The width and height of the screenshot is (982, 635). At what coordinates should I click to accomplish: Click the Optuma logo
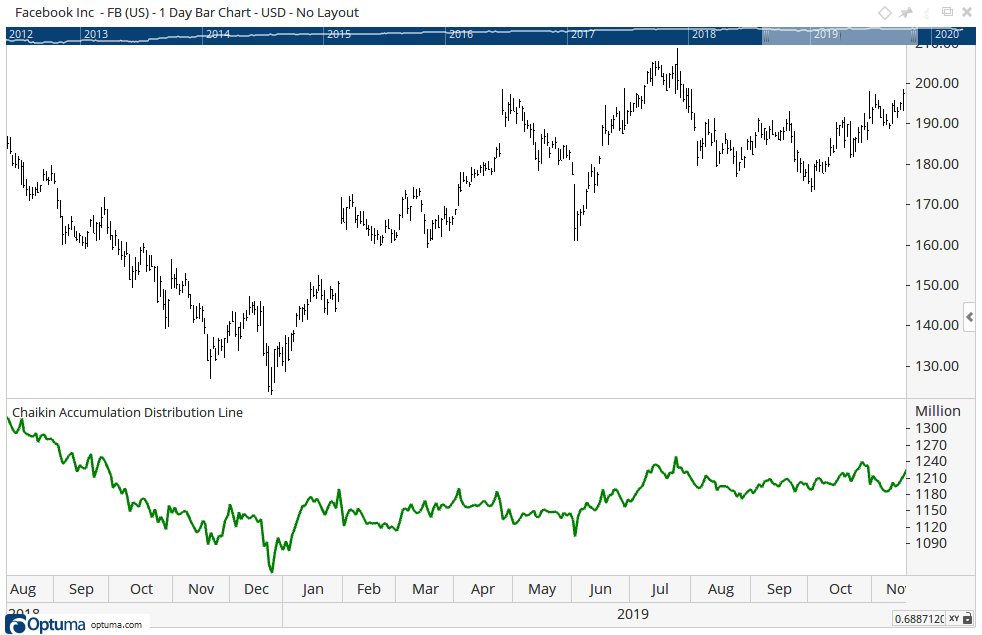pyautogui.click(x=45, y=624)
